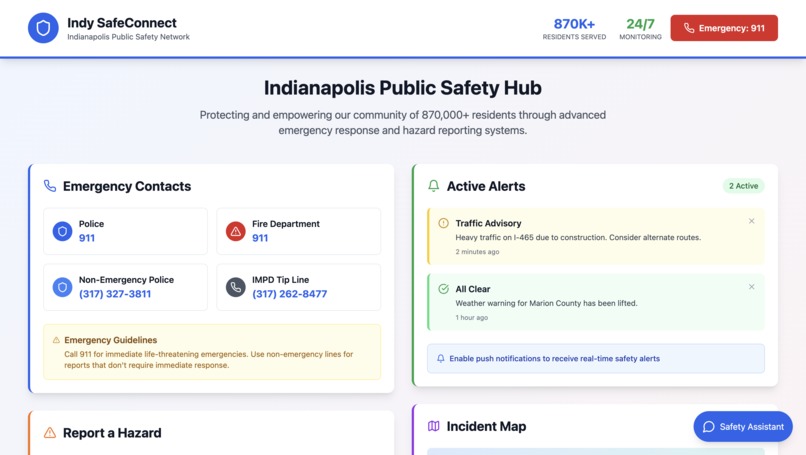This screenshot has height=455, width=806.
Task: Click the bell icon in push notifications banner
Action: pyautogui.click(x=441, y=358)
